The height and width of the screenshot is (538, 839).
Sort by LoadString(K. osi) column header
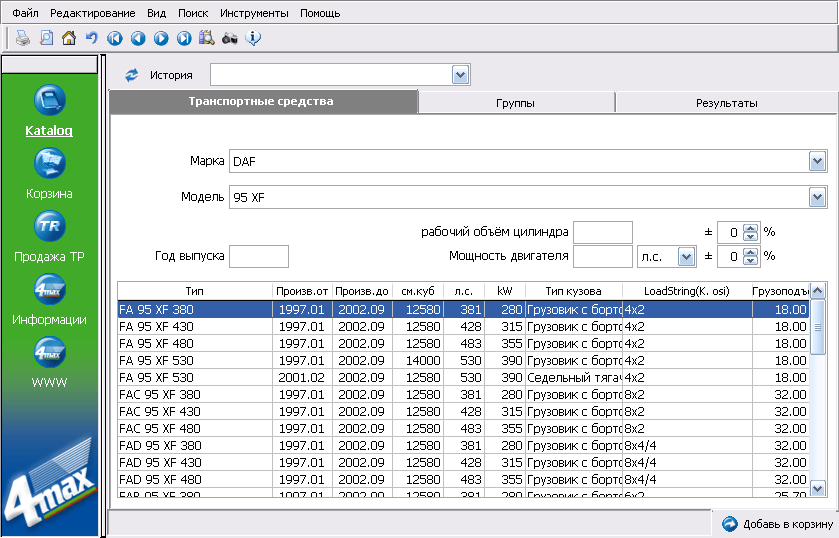tap(687, 291)
